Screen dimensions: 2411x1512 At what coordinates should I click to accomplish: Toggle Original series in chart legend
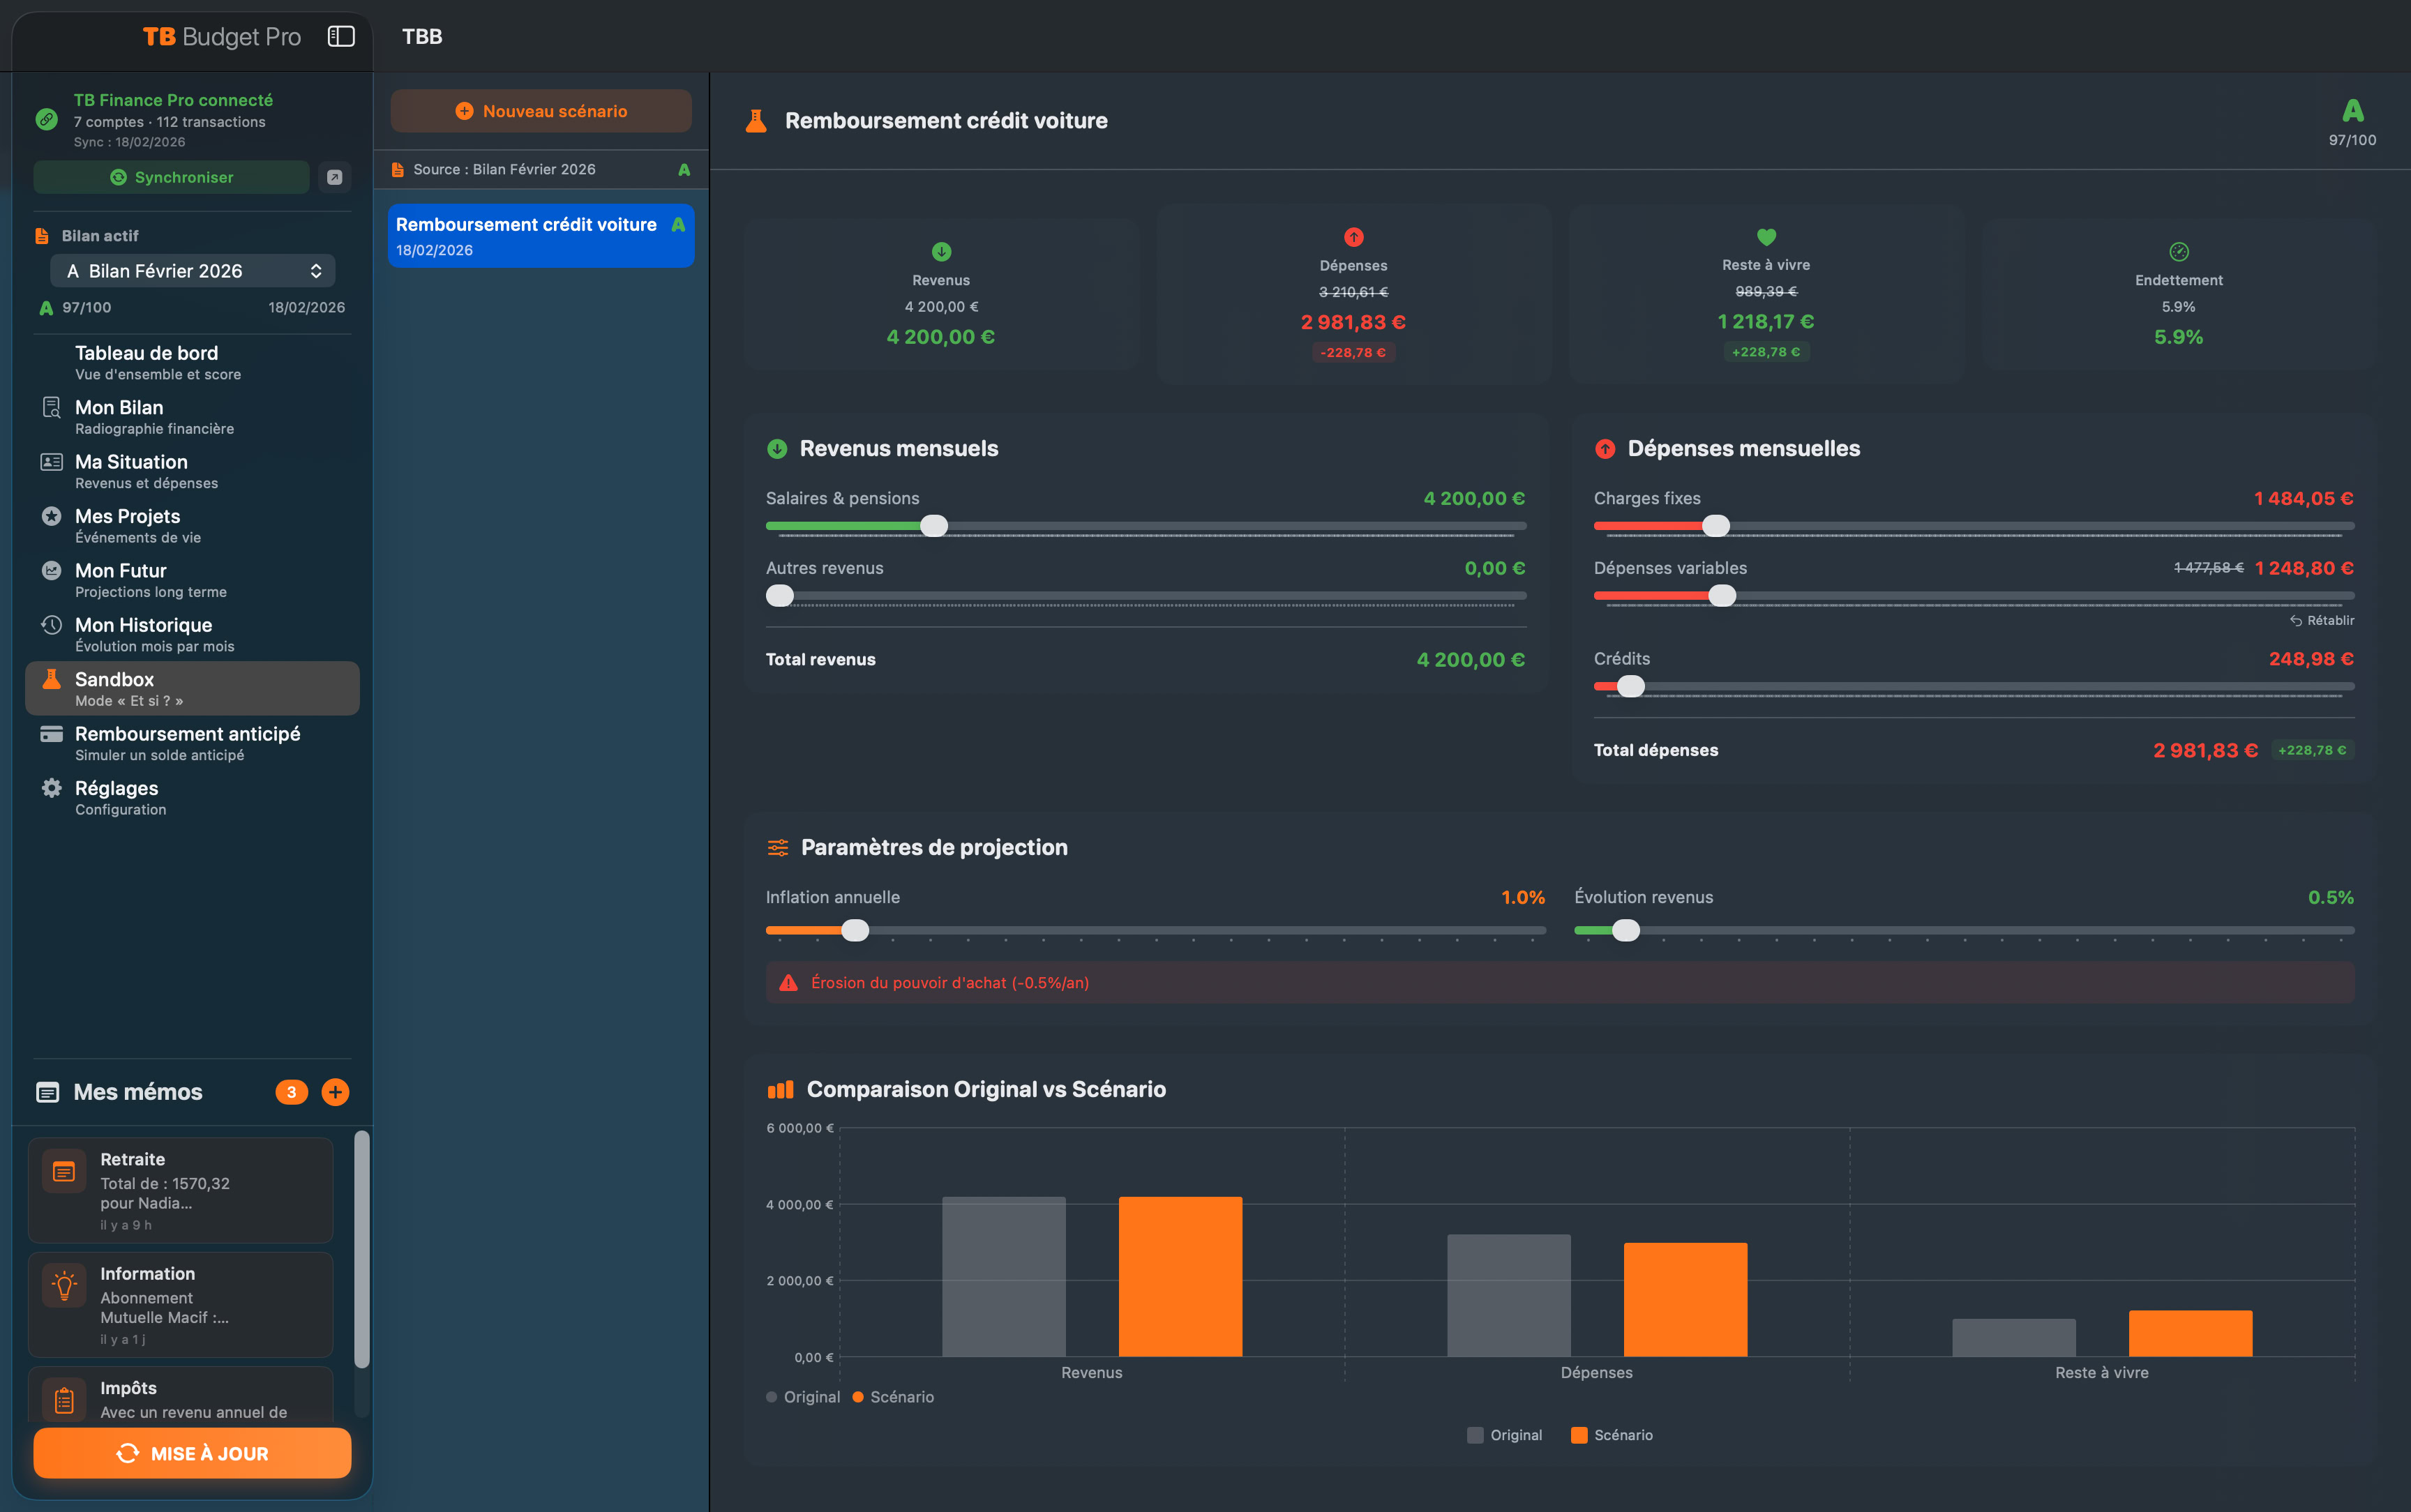[x=1505, y=1435]
